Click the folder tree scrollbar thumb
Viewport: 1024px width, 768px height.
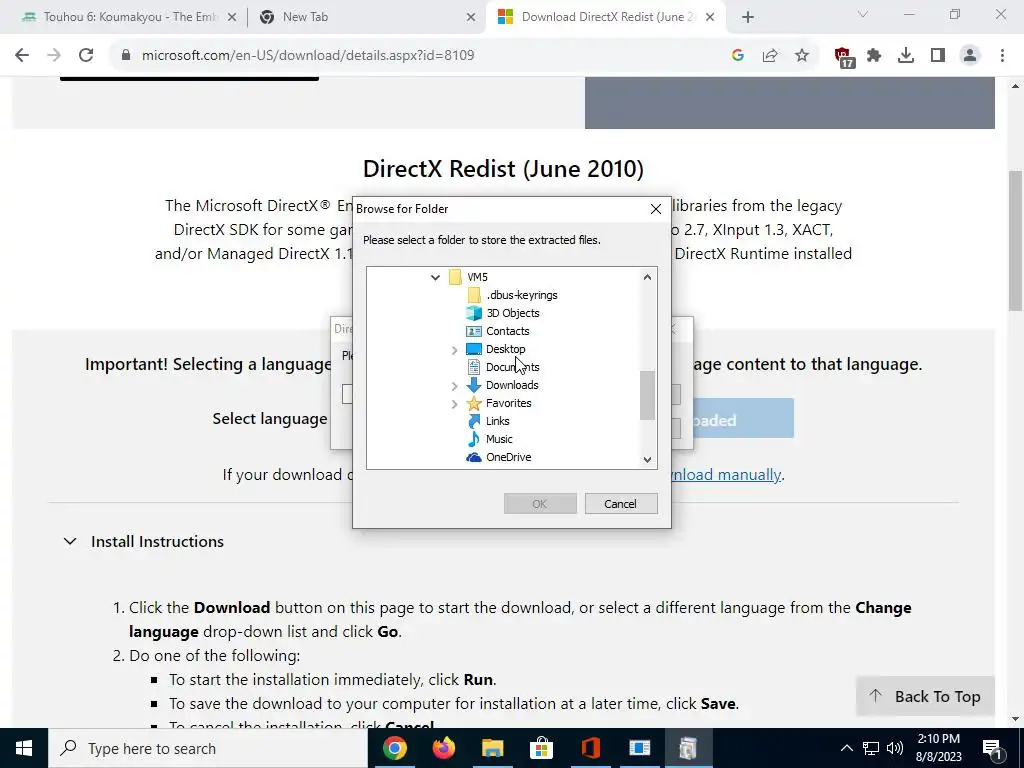(647, 396)
